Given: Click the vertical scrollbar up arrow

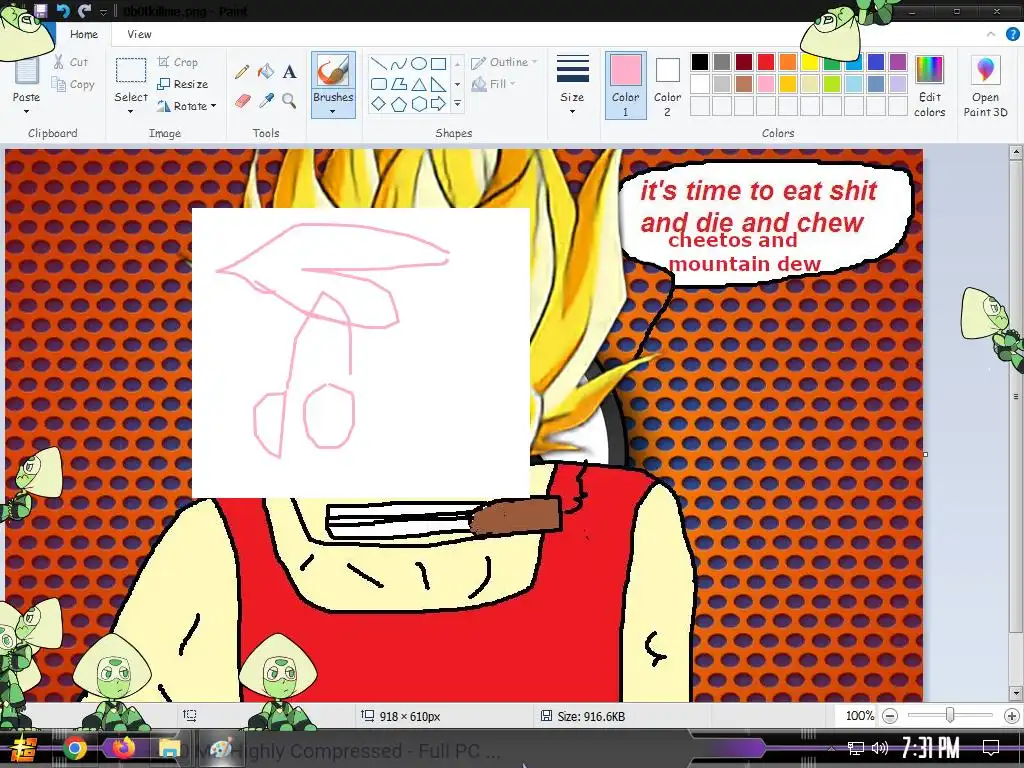Looking at the screenshot, I should 1016,153.
